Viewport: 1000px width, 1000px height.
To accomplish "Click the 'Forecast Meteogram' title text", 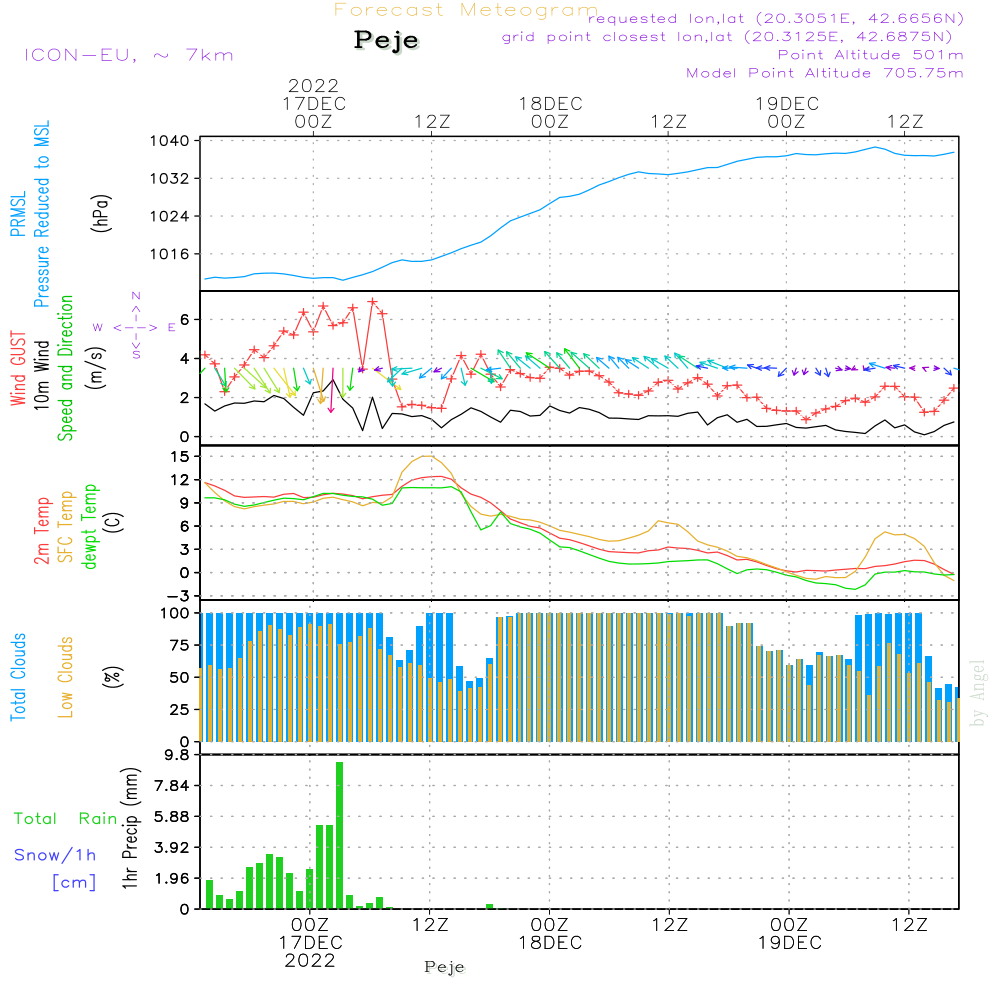I will point(466,10).
